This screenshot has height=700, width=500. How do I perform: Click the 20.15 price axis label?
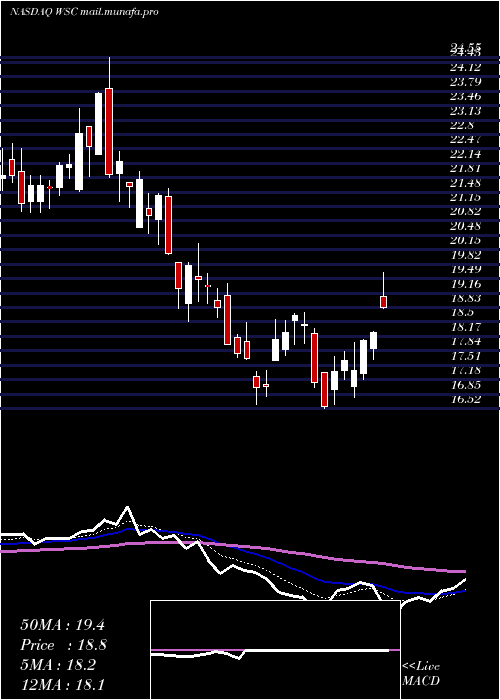tap(466, 240)
